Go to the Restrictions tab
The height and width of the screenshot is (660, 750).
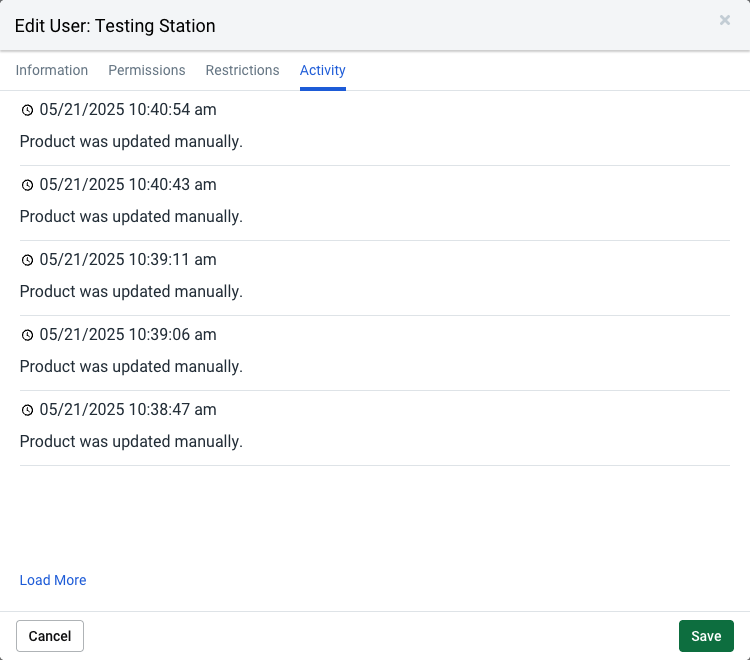click(x=242, y=70)
